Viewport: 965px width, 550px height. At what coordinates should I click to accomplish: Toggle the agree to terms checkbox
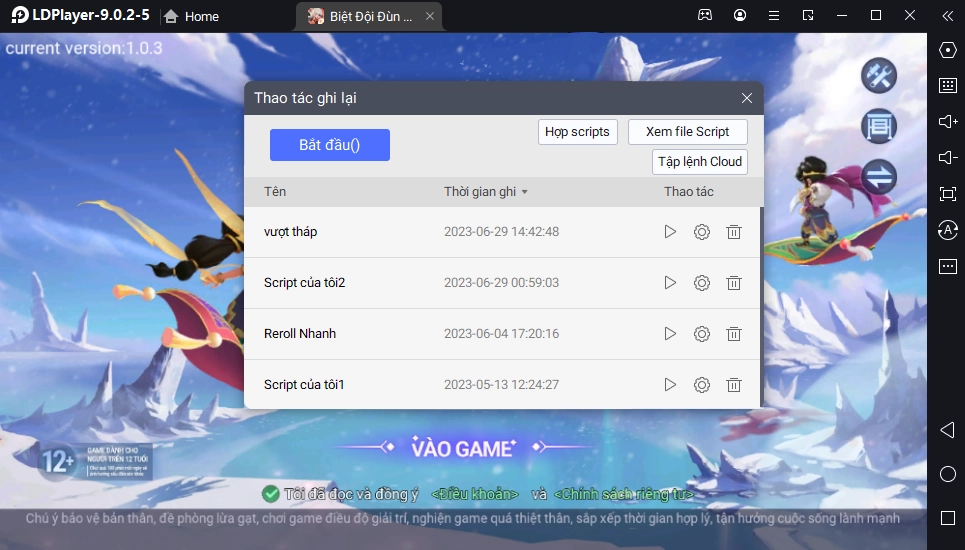click(270, 493)
